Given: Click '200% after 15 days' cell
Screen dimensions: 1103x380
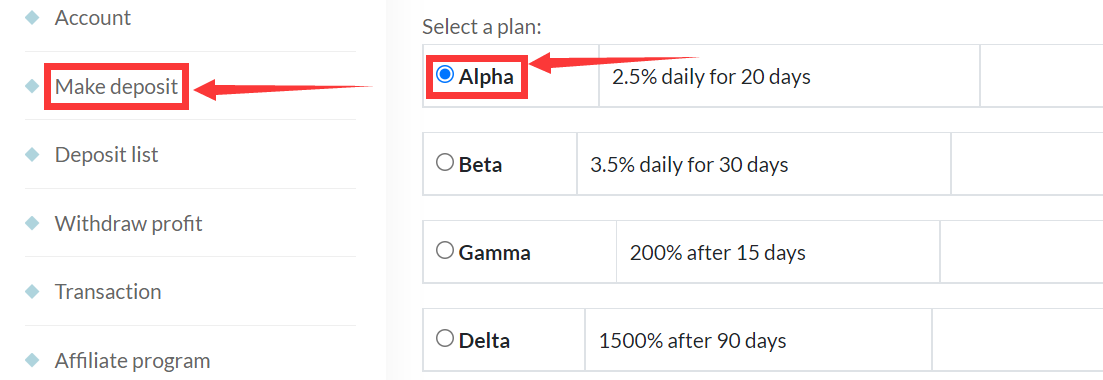Looking at the screenshot, I should [778, 252].
